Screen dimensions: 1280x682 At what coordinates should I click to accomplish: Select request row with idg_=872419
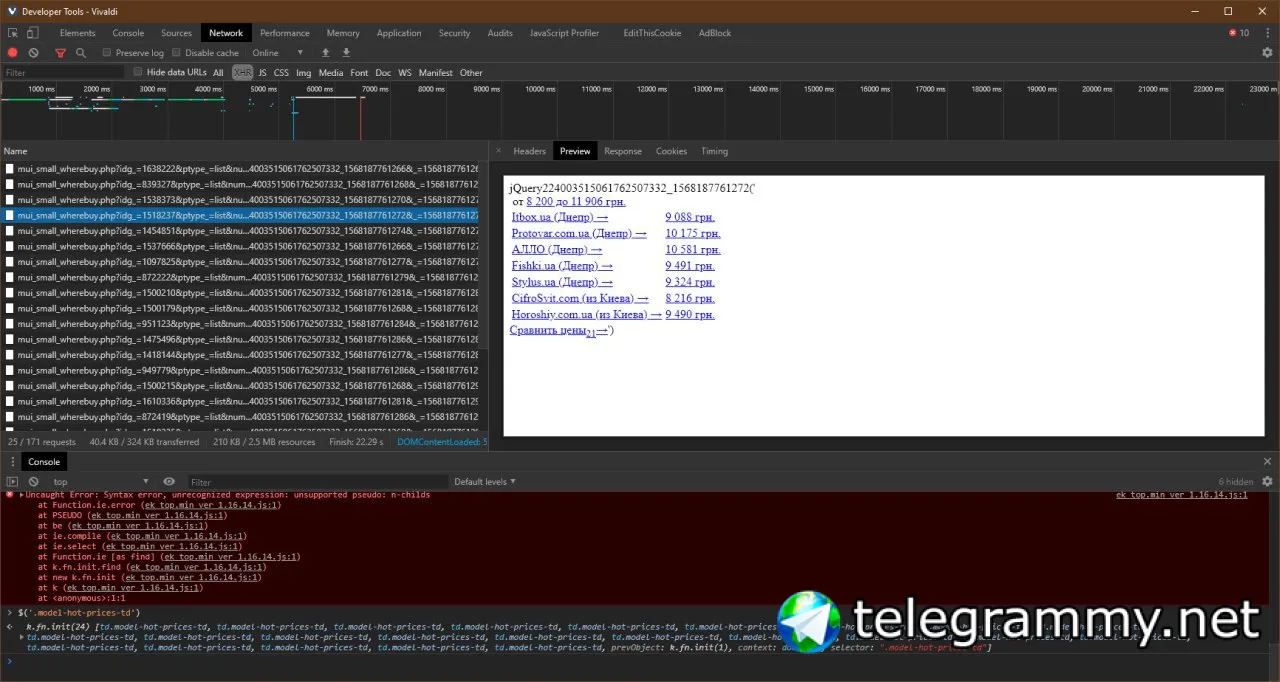240,417
